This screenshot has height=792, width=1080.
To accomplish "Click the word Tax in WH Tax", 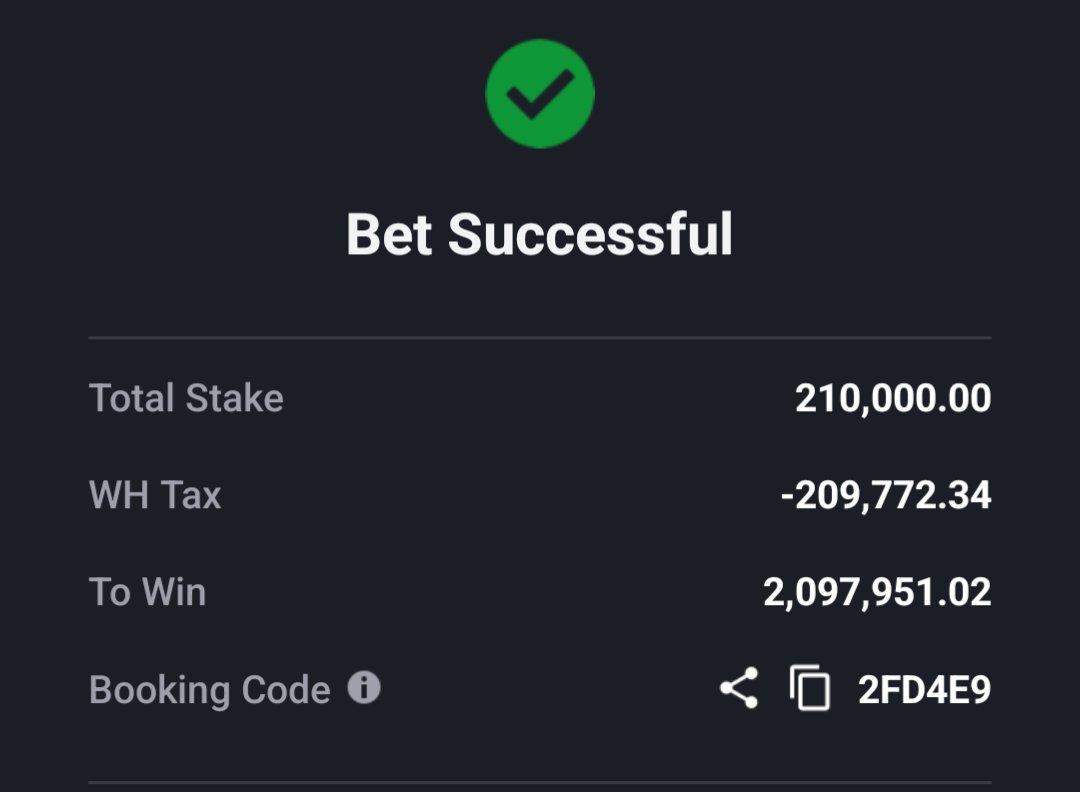I will point(191,494).
